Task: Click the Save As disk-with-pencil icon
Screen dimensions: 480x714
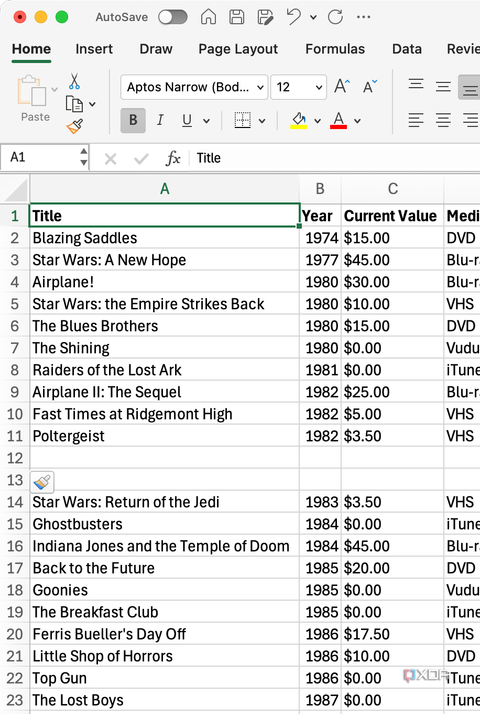Action: click(265, 17)
